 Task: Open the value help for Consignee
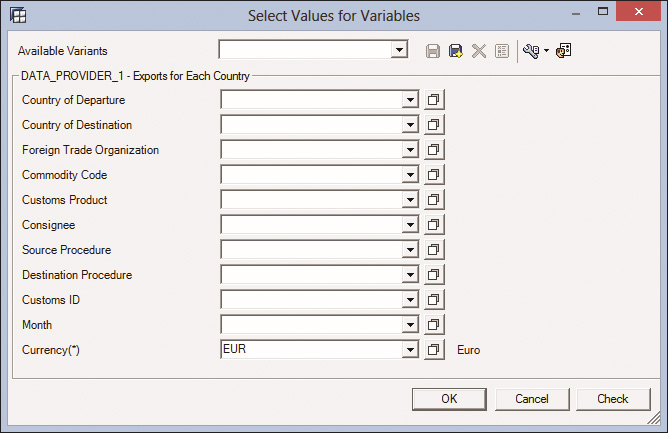coord(434,225)
